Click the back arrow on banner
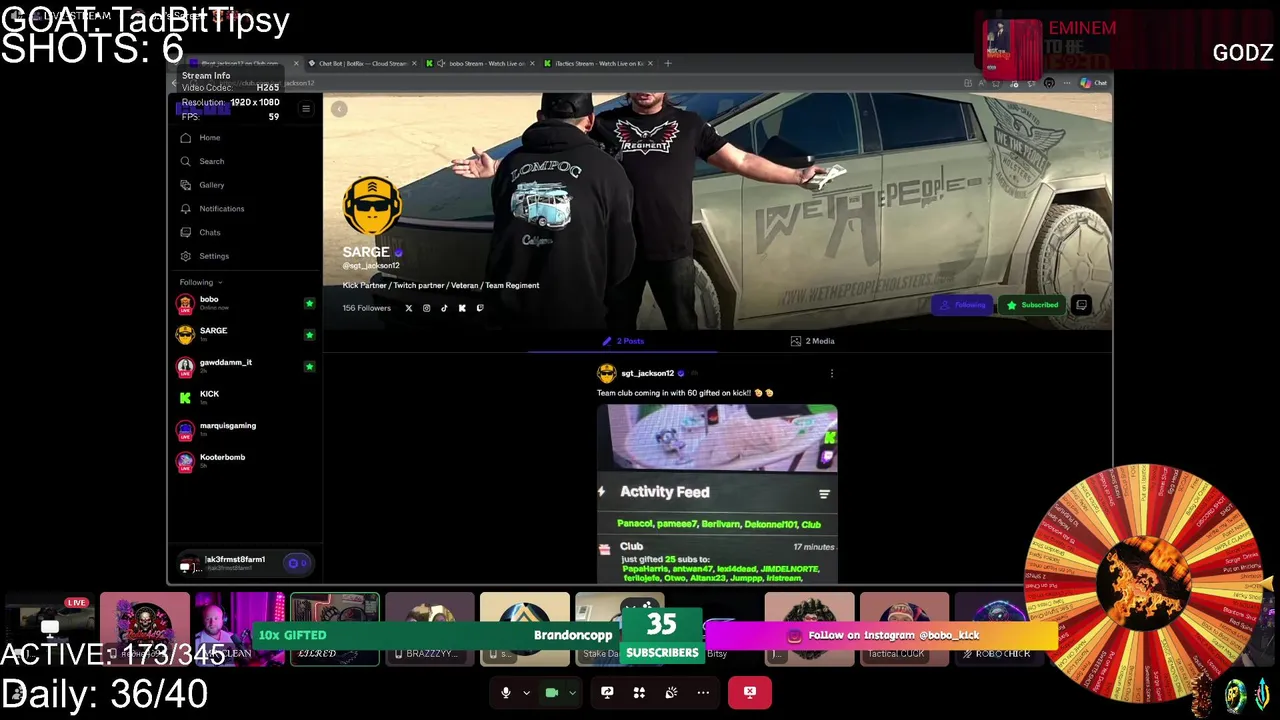Image resolution: width=1280 pixels, height=720 pixels. (x=339, y=109)
